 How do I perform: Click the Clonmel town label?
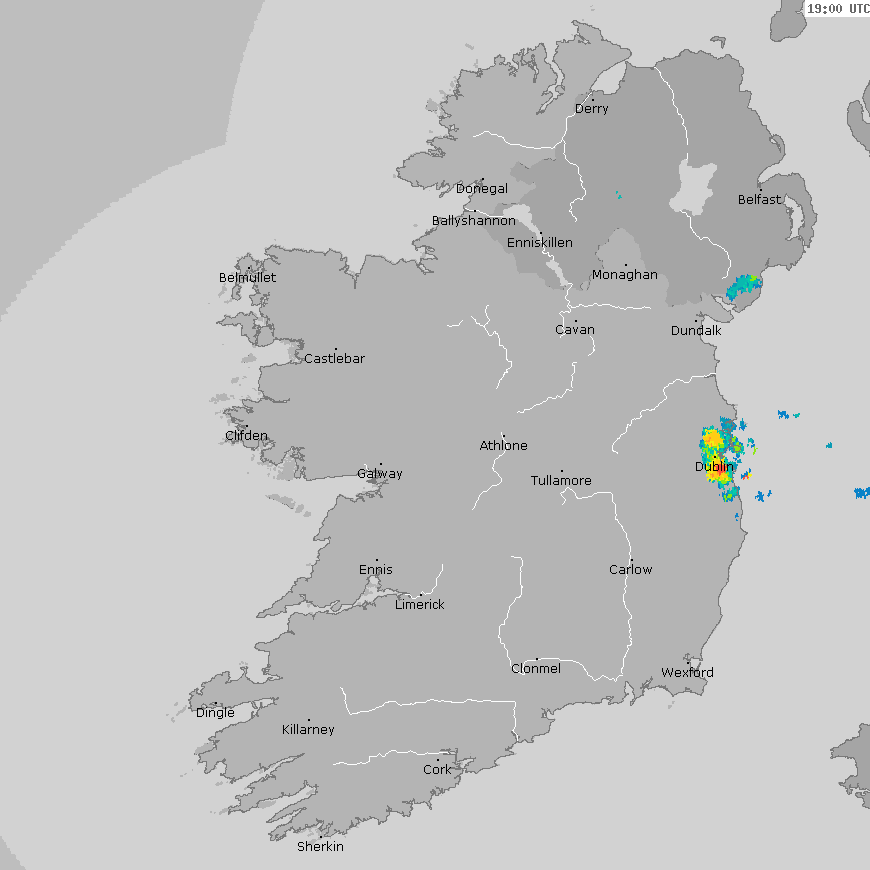pyautogui.click(x=536, y=669)
